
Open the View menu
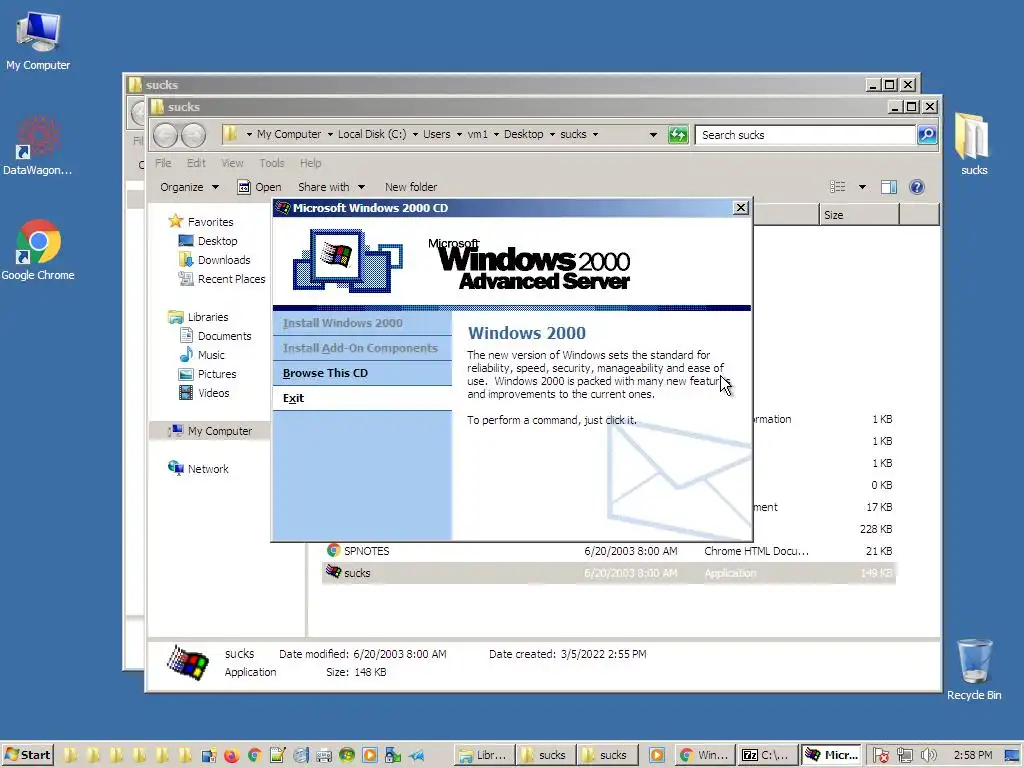pos(232,163)
